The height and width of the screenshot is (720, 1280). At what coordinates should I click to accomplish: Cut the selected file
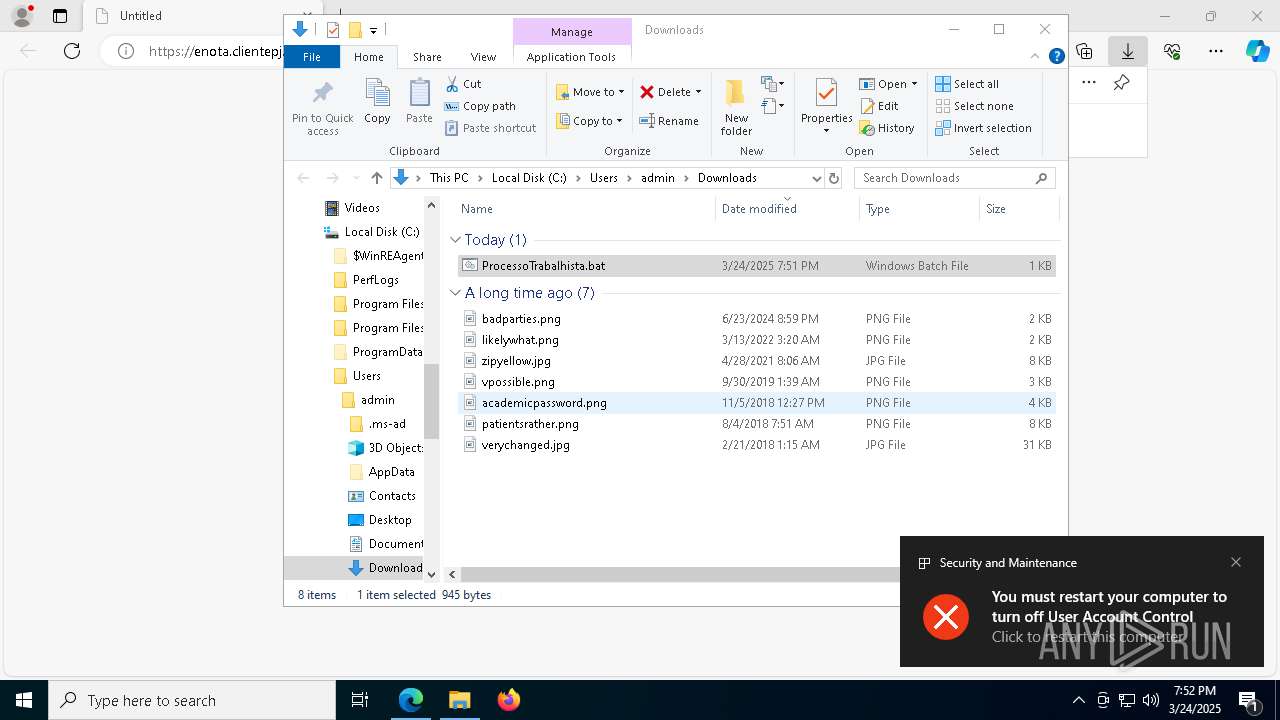(463, 84)
